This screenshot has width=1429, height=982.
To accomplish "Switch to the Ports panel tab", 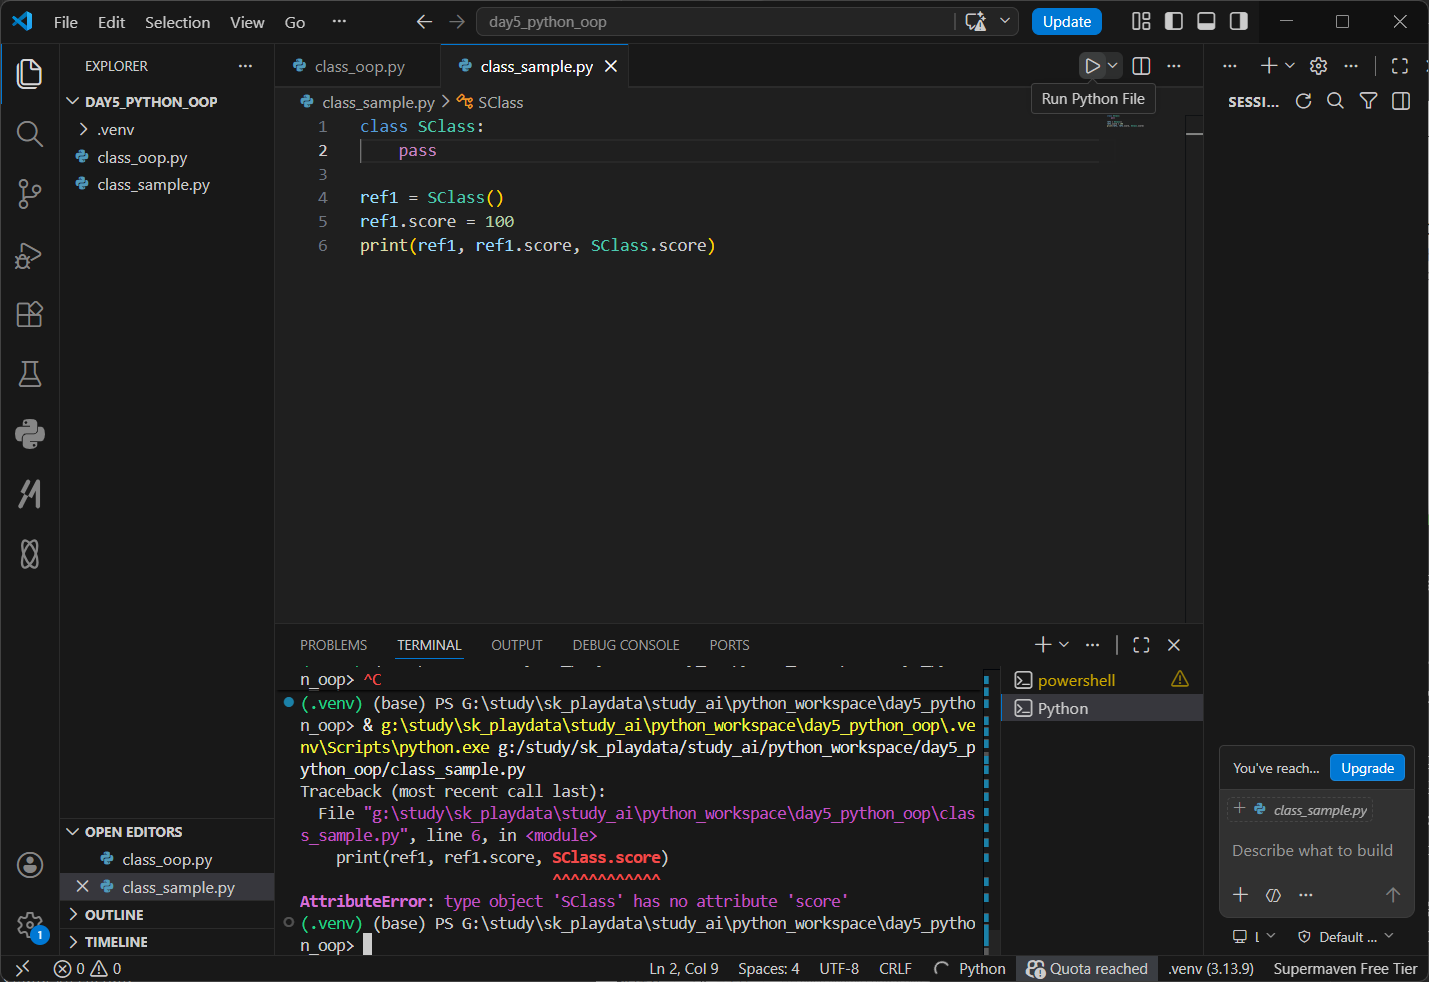I will [729, 646].
